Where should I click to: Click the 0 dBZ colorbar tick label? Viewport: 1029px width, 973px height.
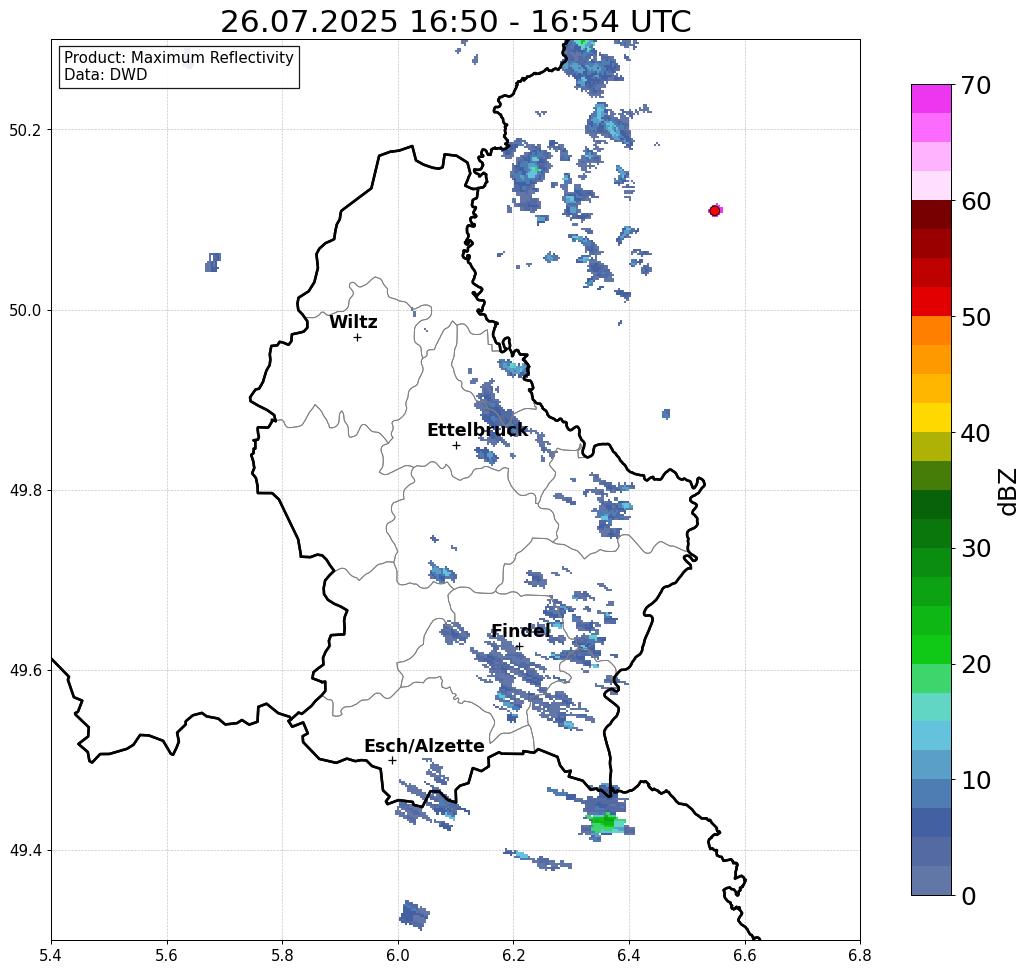pyautogui.click(x=969, y=896)
